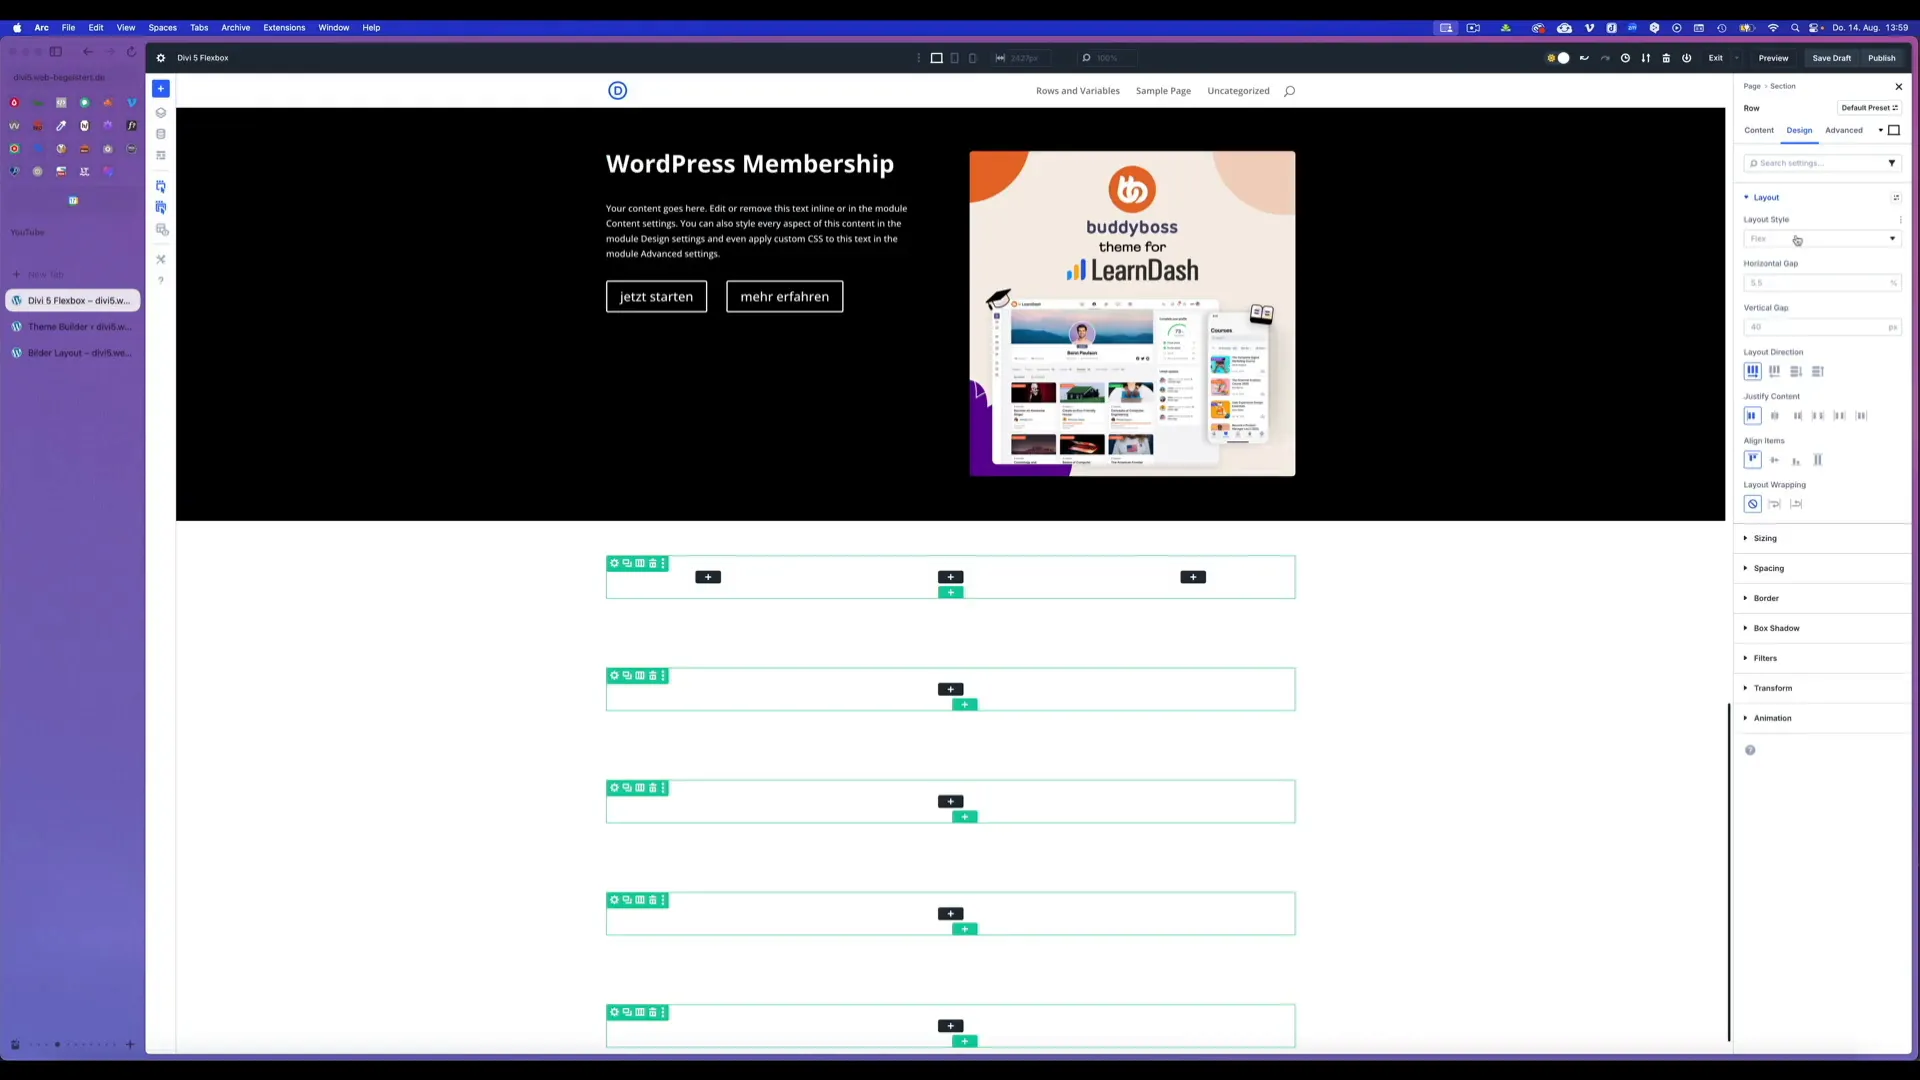Open the Extensions menu in macOS menu bar

point(284,28)
